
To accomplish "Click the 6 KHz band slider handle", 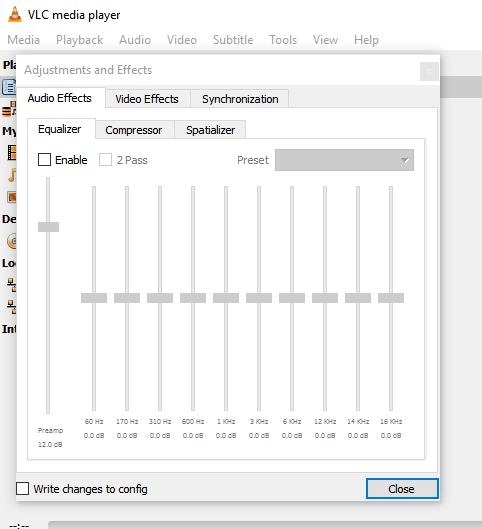I will (x=292, y=298).
